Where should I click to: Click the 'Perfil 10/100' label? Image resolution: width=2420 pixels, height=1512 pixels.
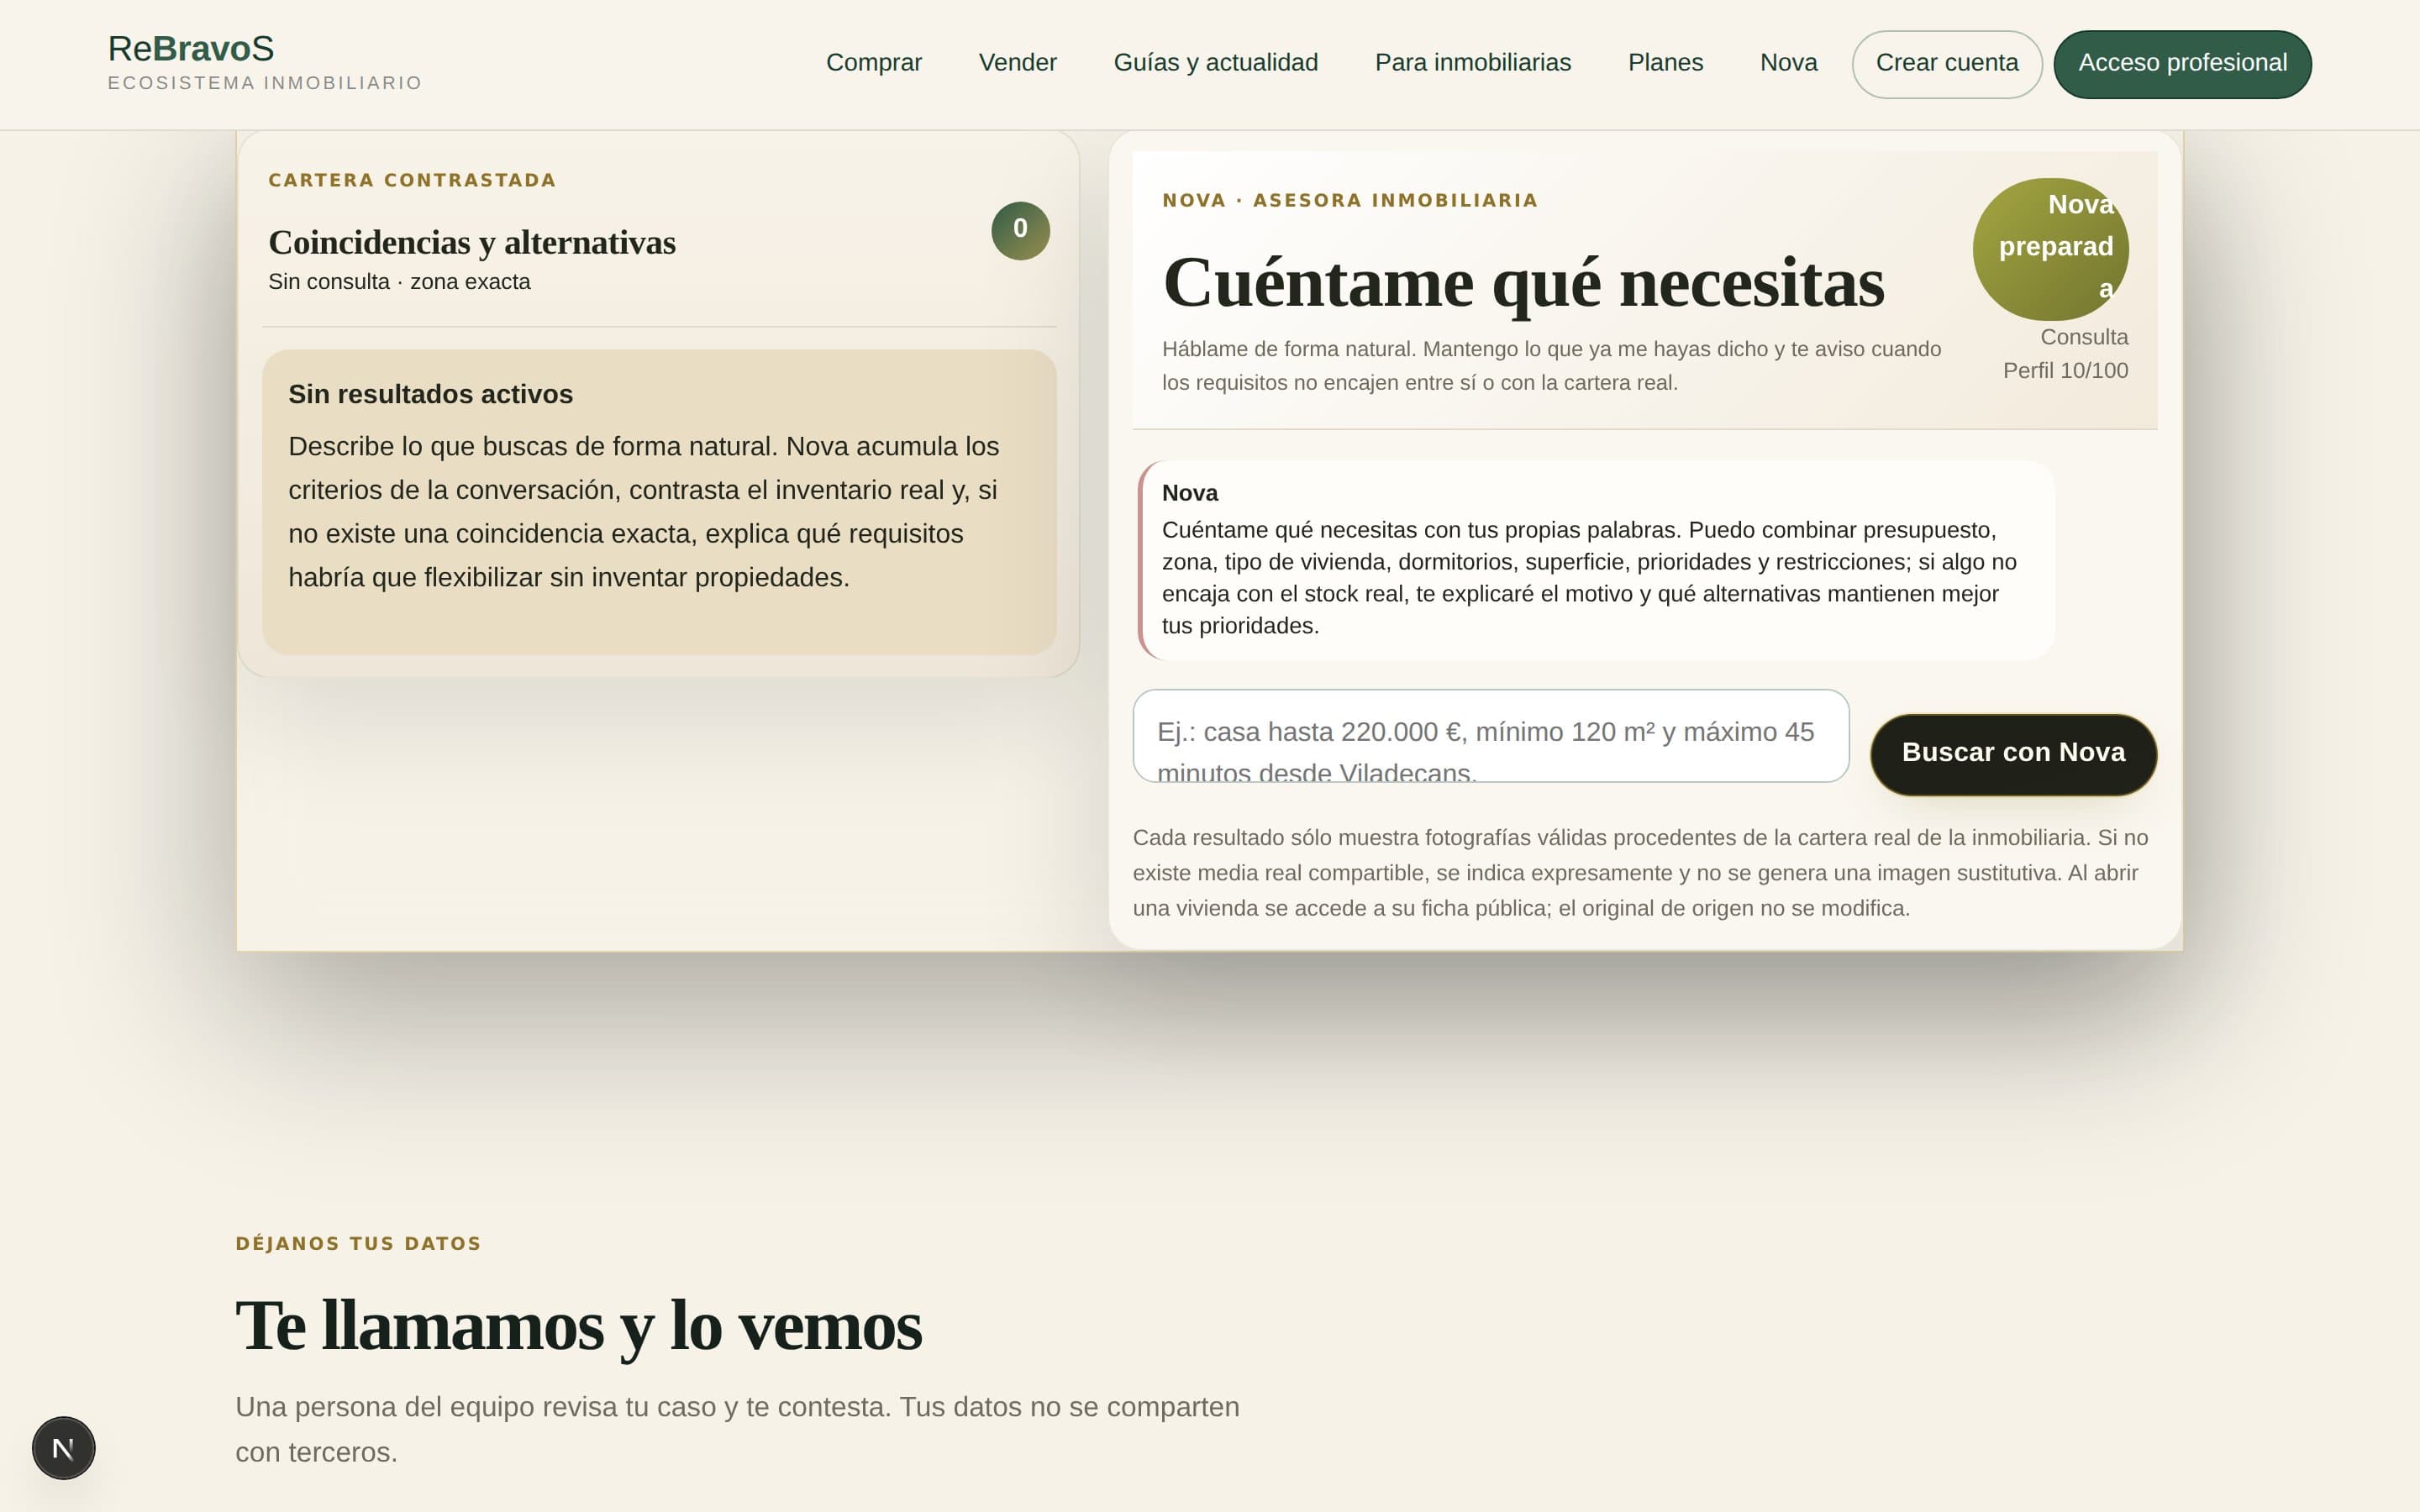[2065, 371]
